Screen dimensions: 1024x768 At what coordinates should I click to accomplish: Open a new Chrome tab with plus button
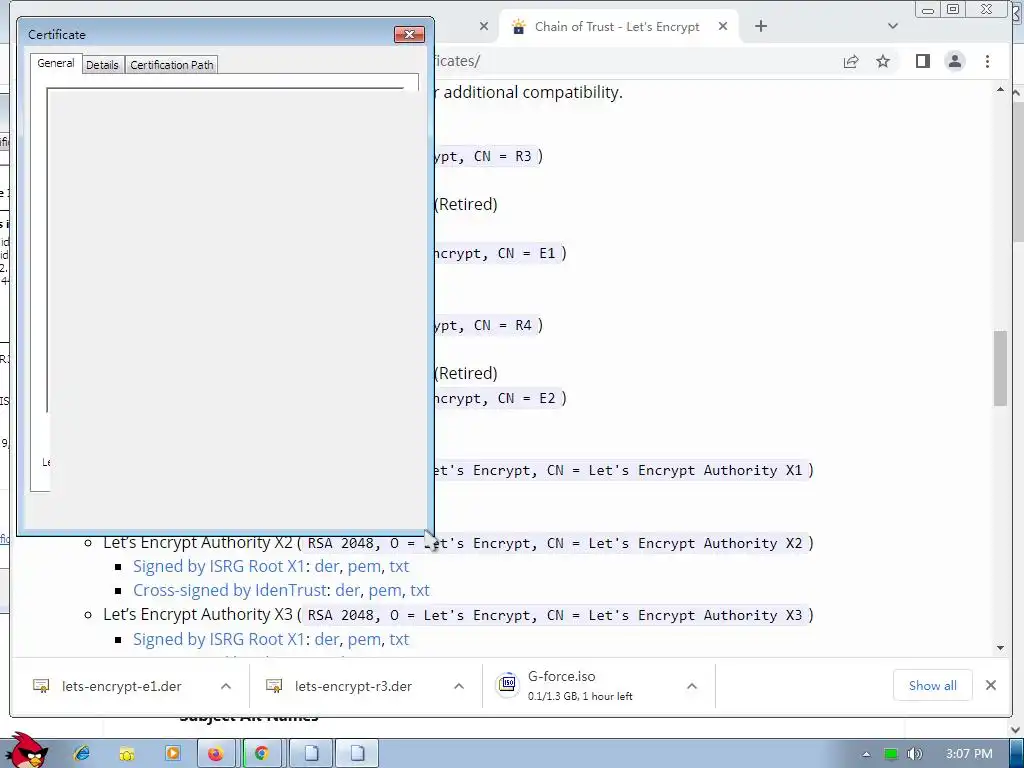pos(761,26)
